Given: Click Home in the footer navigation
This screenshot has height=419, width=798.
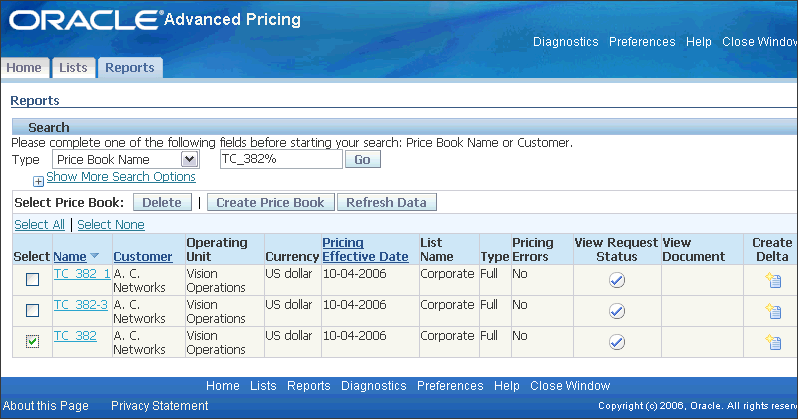Looking at the screenshot, I should (x=223, y=385).
